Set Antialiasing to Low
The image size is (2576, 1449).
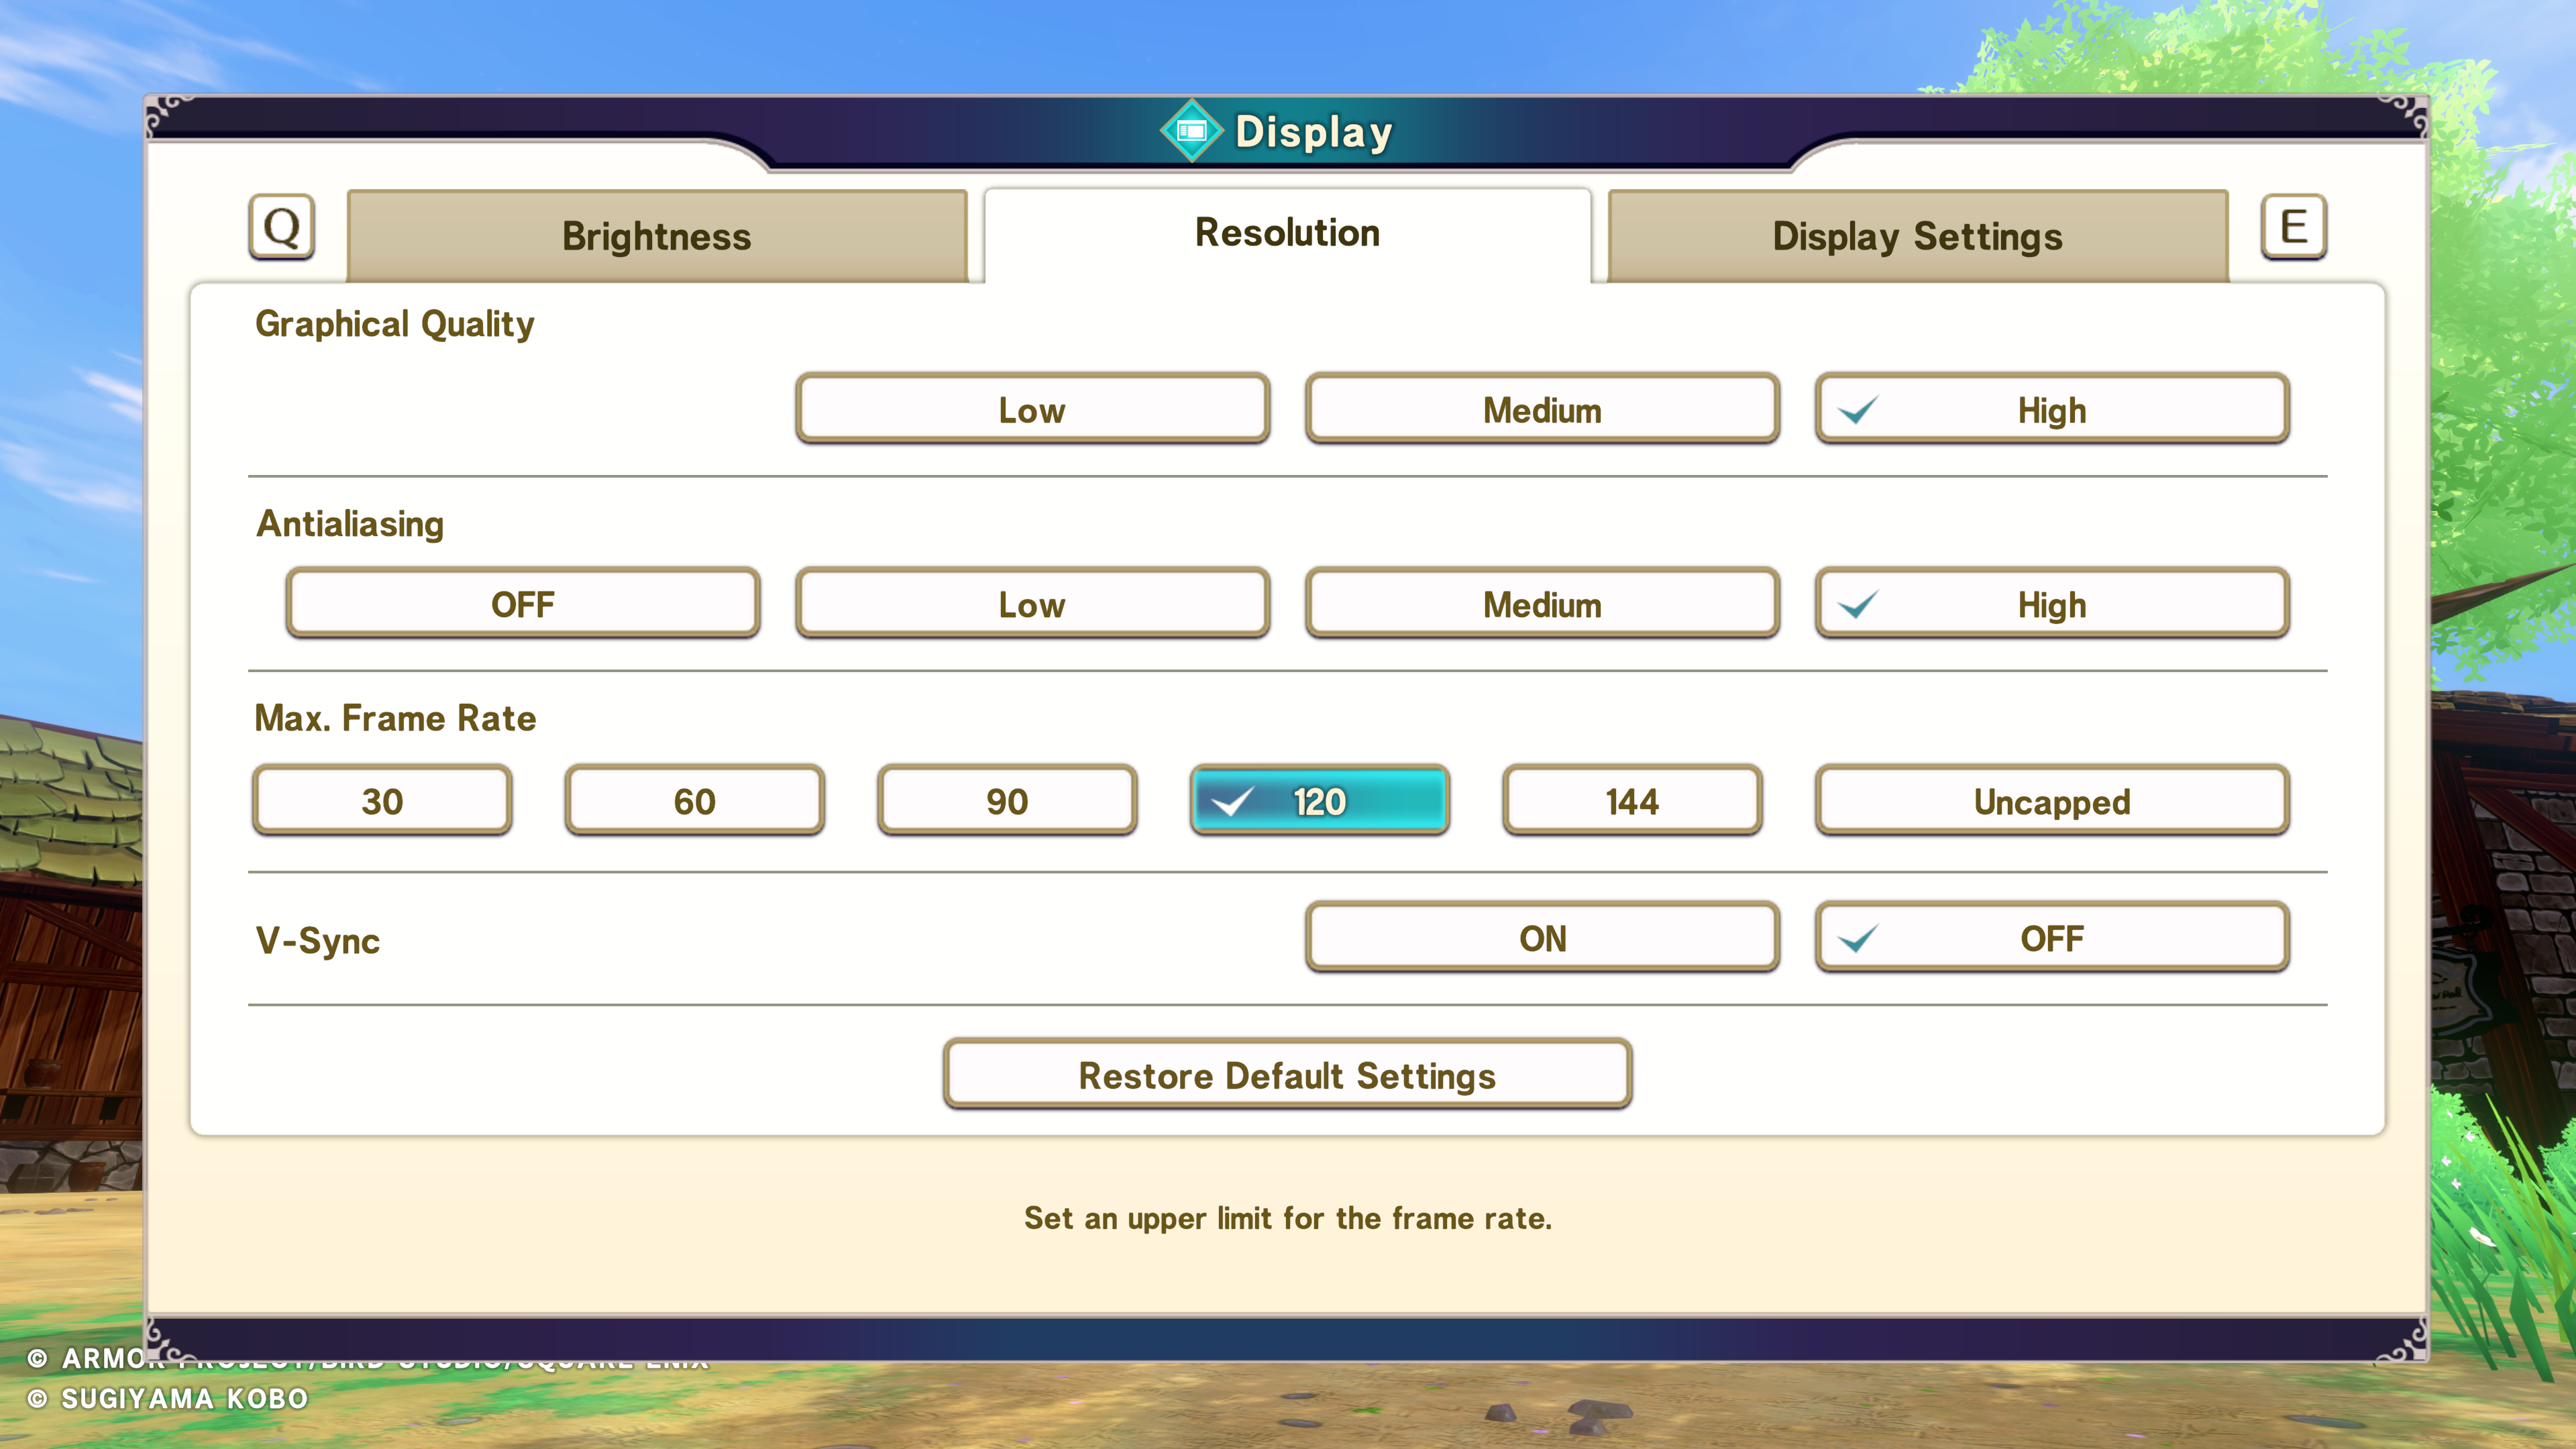click(x=1032, y=603)
